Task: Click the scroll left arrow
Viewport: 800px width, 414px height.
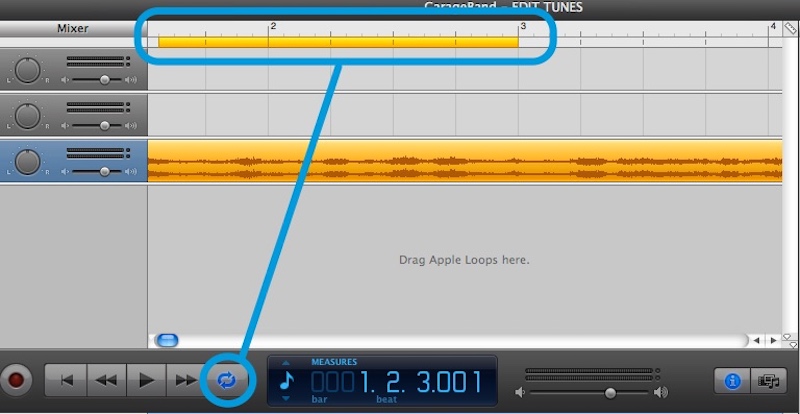Action: coord(757,340)
